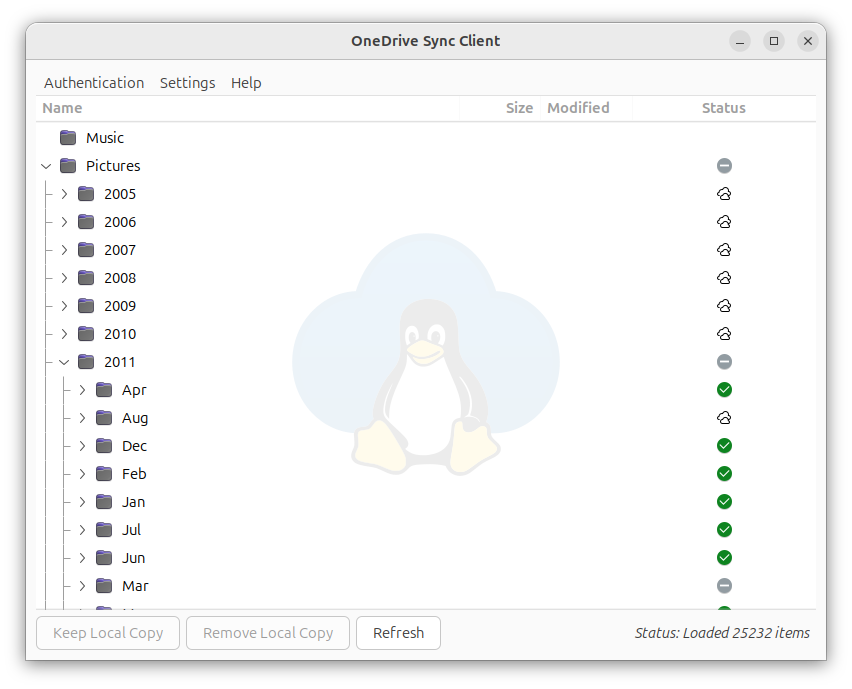Click the Size column header
The image size is (852, 689).
click(519, 108)
